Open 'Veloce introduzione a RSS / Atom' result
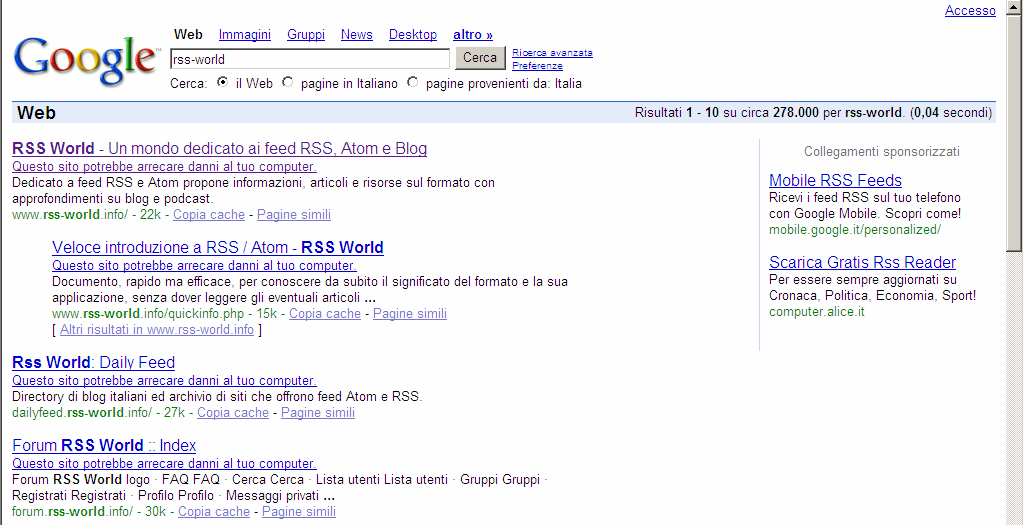The image size is (1024, 525). tap(217, 247)
